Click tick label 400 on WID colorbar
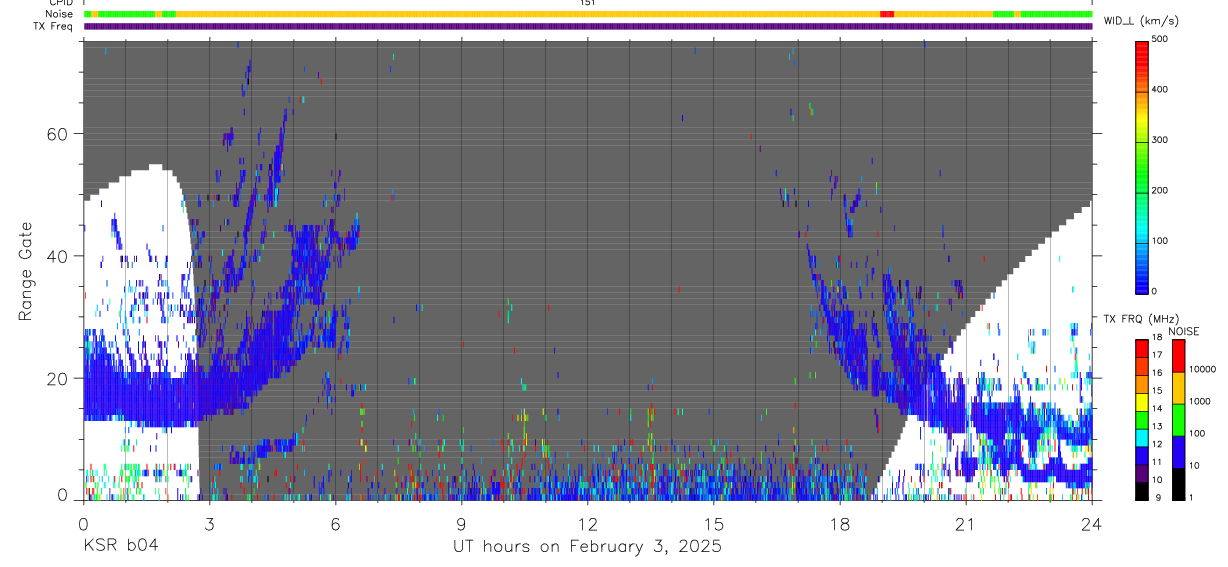The width and height of the screenshot is (1228, 567). coord(1161,90)
